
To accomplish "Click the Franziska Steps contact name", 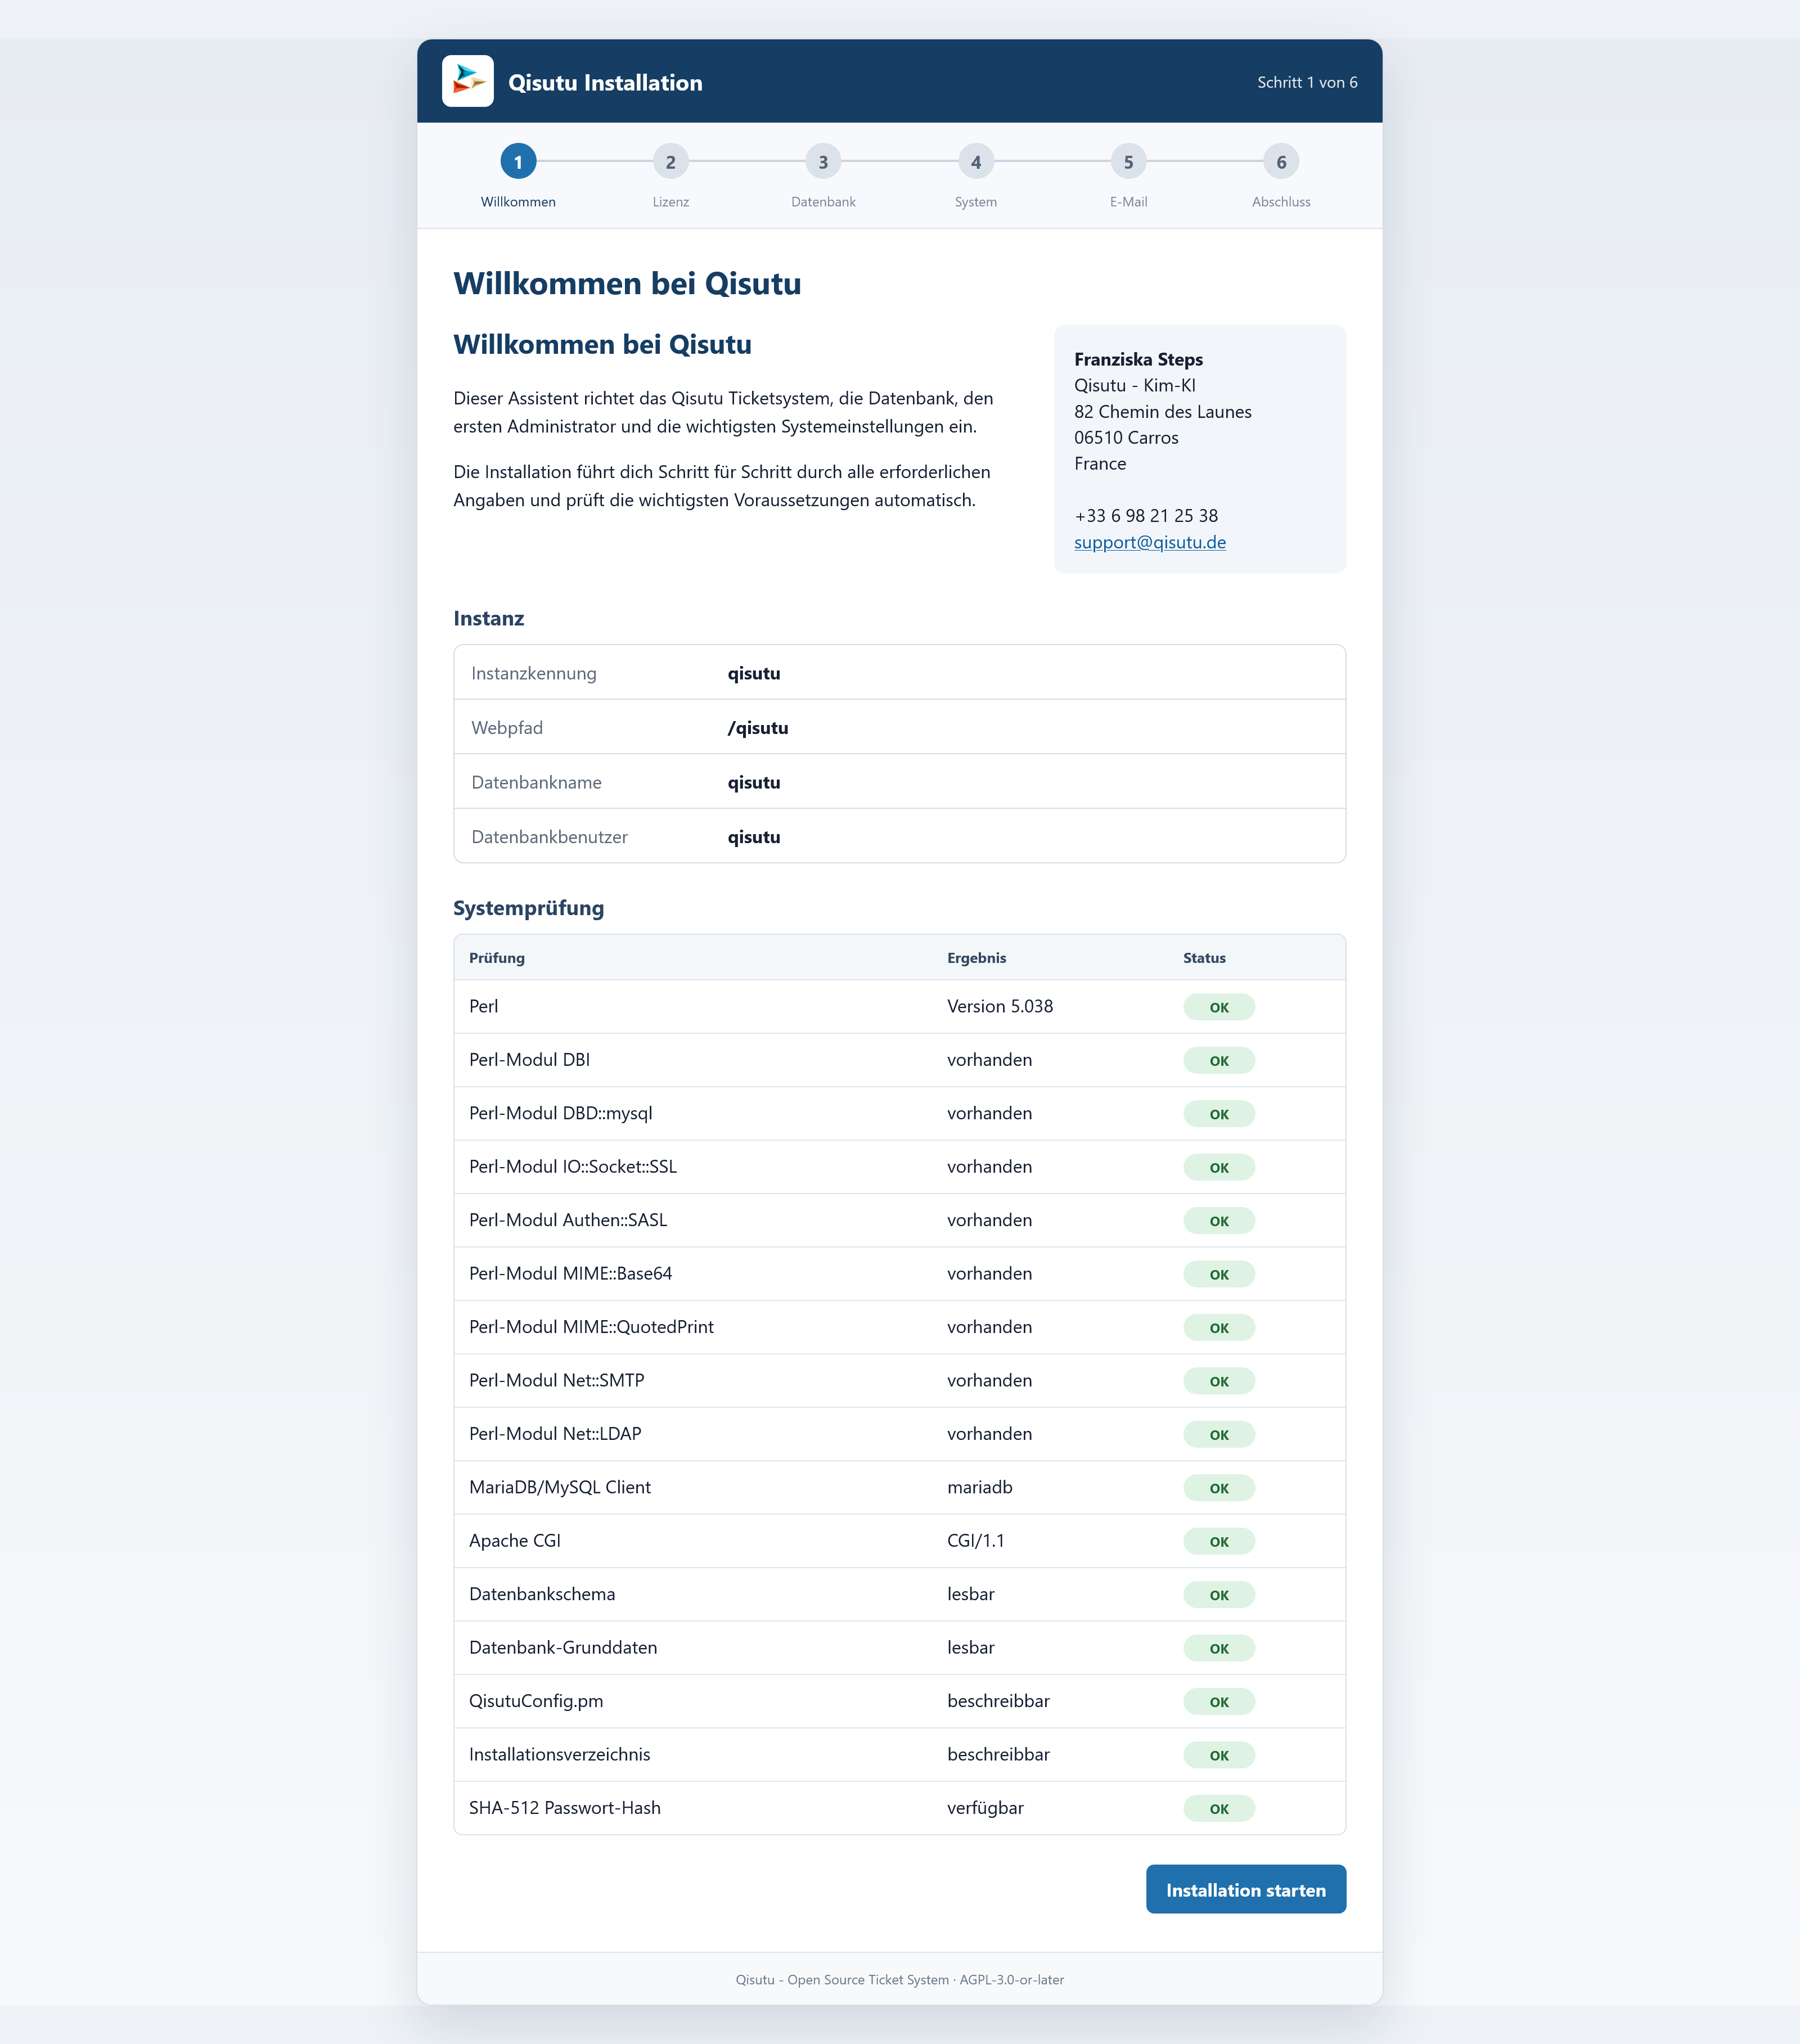I will 1138,359.
